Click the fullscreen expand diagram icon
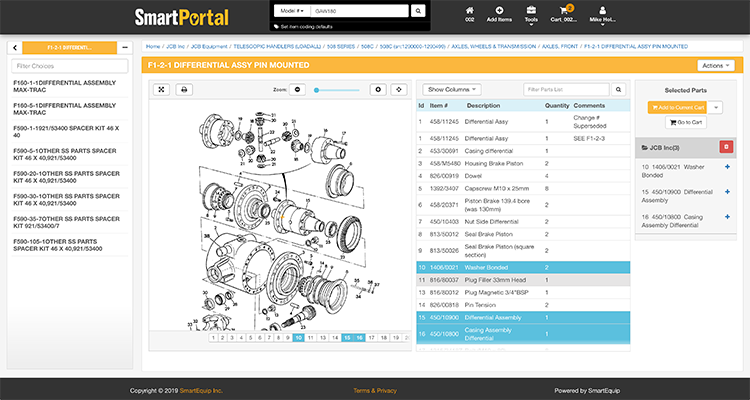Image resolution: width=750 pixels, height=400 pixels. click(160, 89)
